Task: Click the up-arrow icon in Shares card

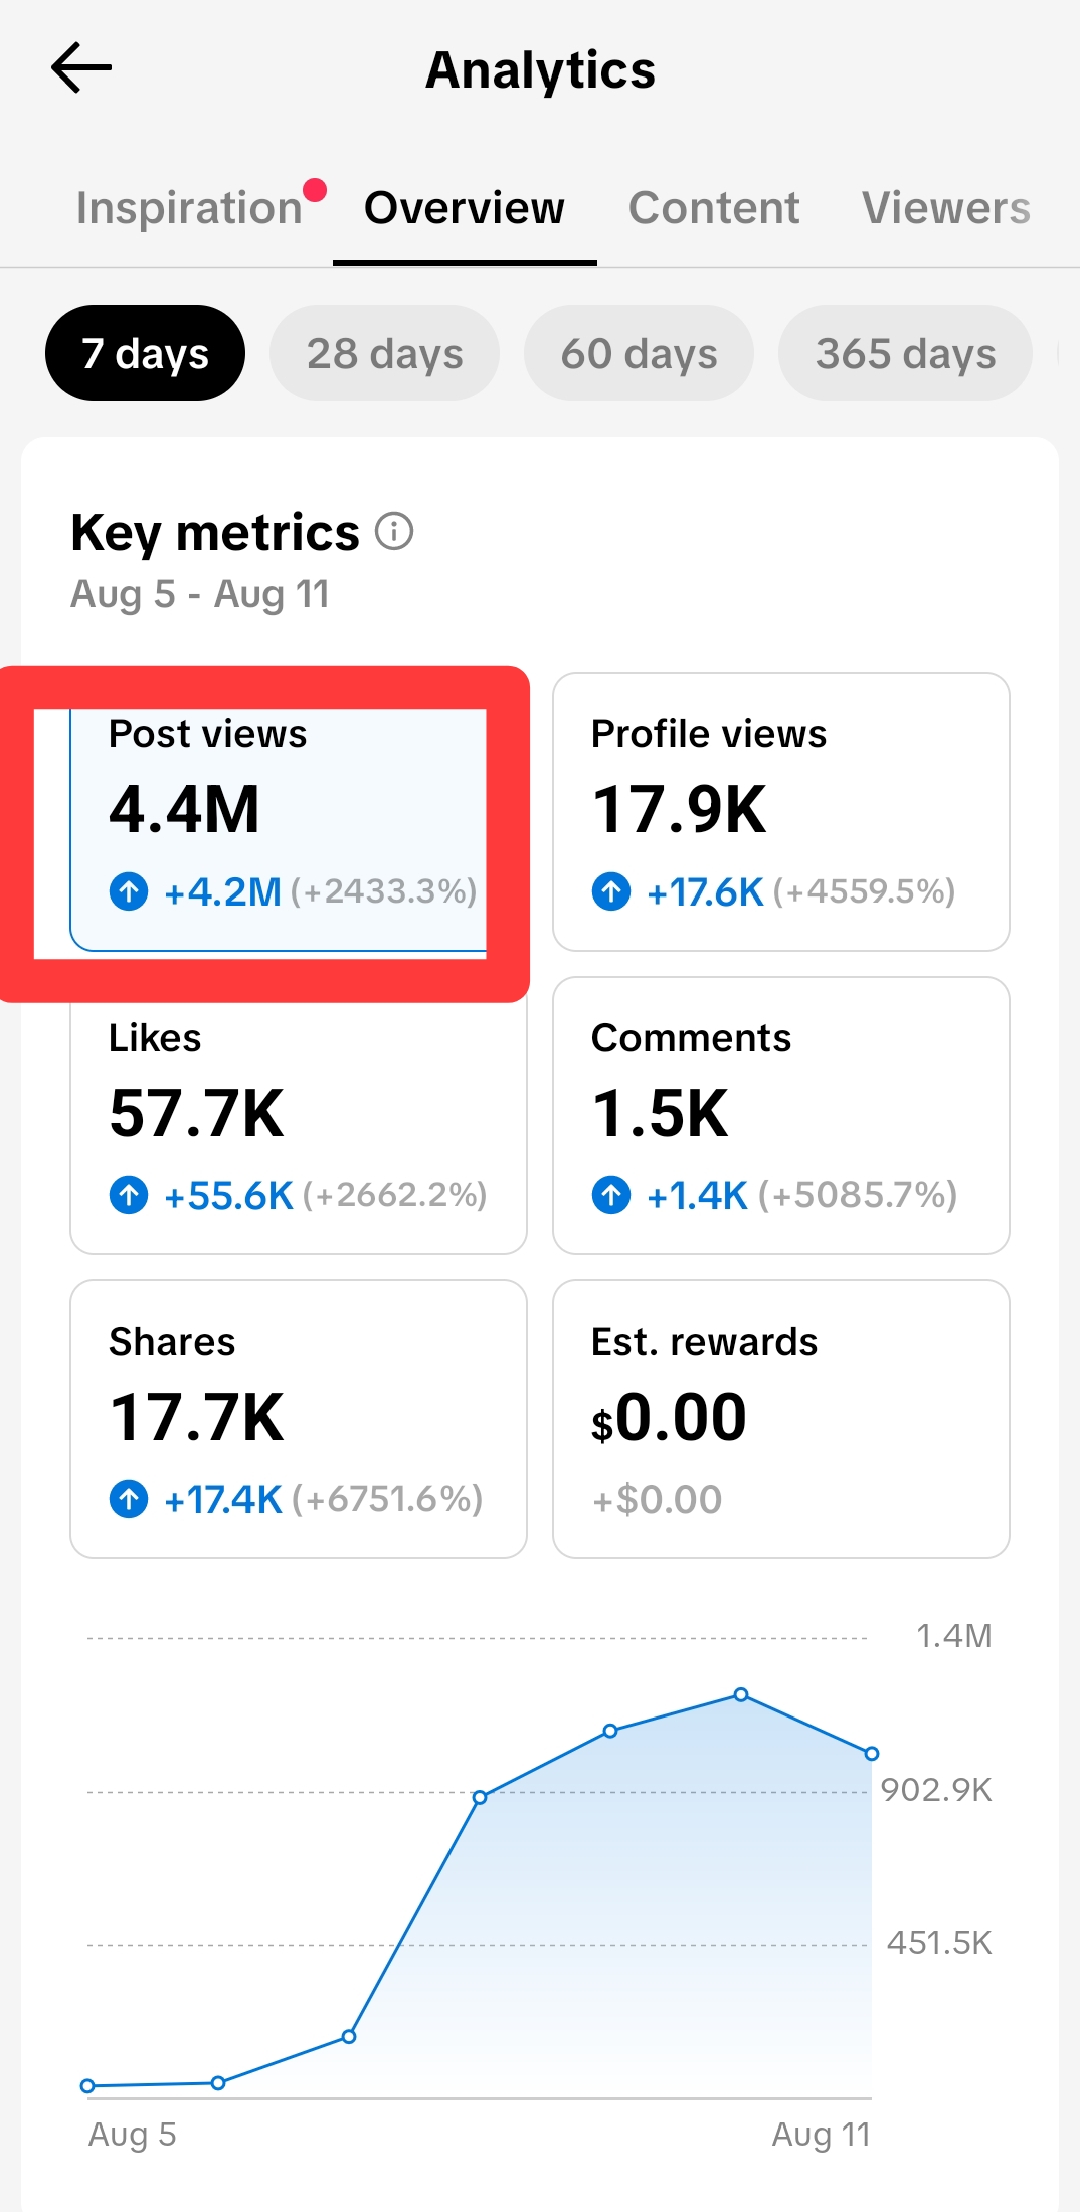Action: coord(129,1498)
